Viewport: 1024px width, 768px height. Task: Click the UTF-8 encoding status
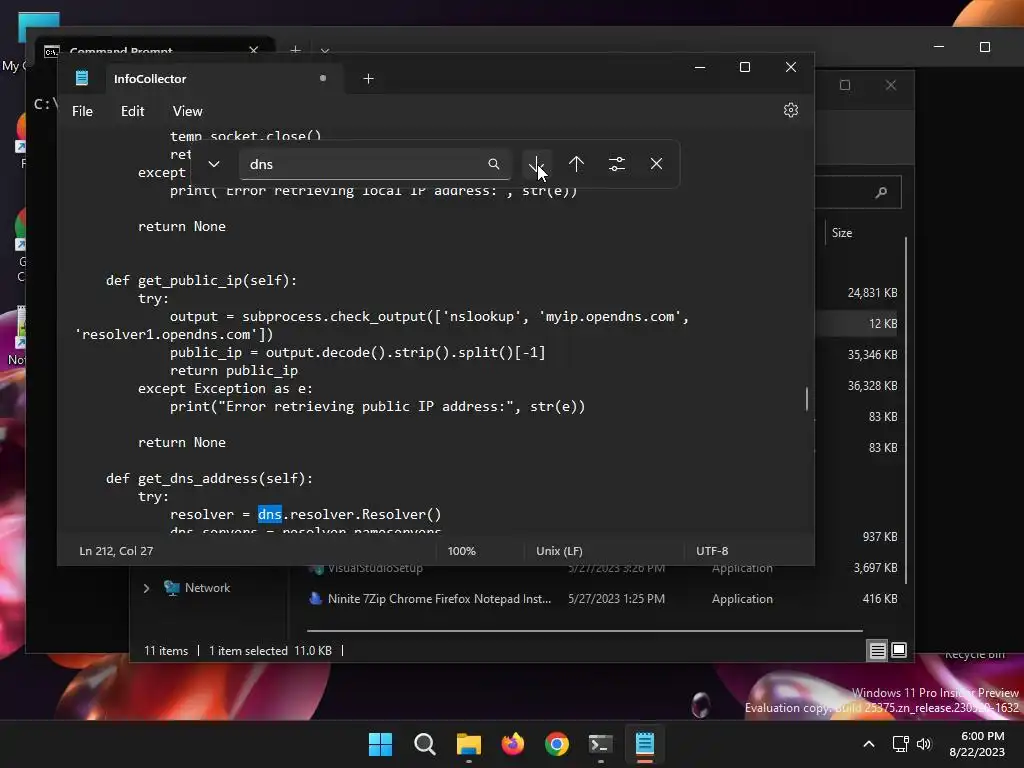click(x=712, y=551)
